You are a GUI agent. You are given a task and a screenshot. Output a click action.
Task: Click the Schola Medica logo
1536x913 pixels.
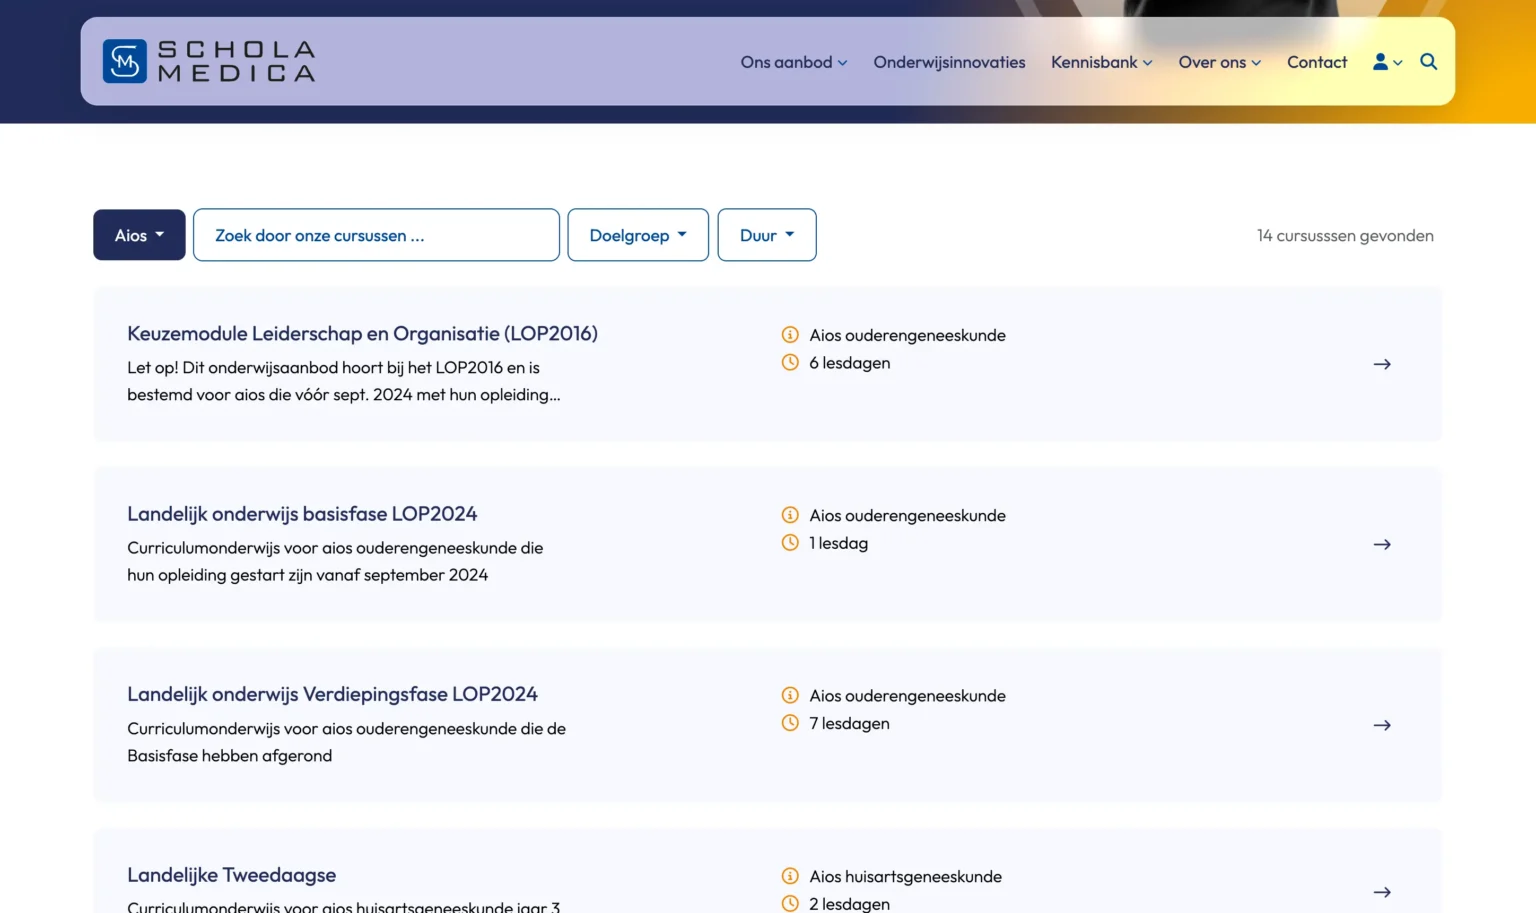click(x=209, y=61)
